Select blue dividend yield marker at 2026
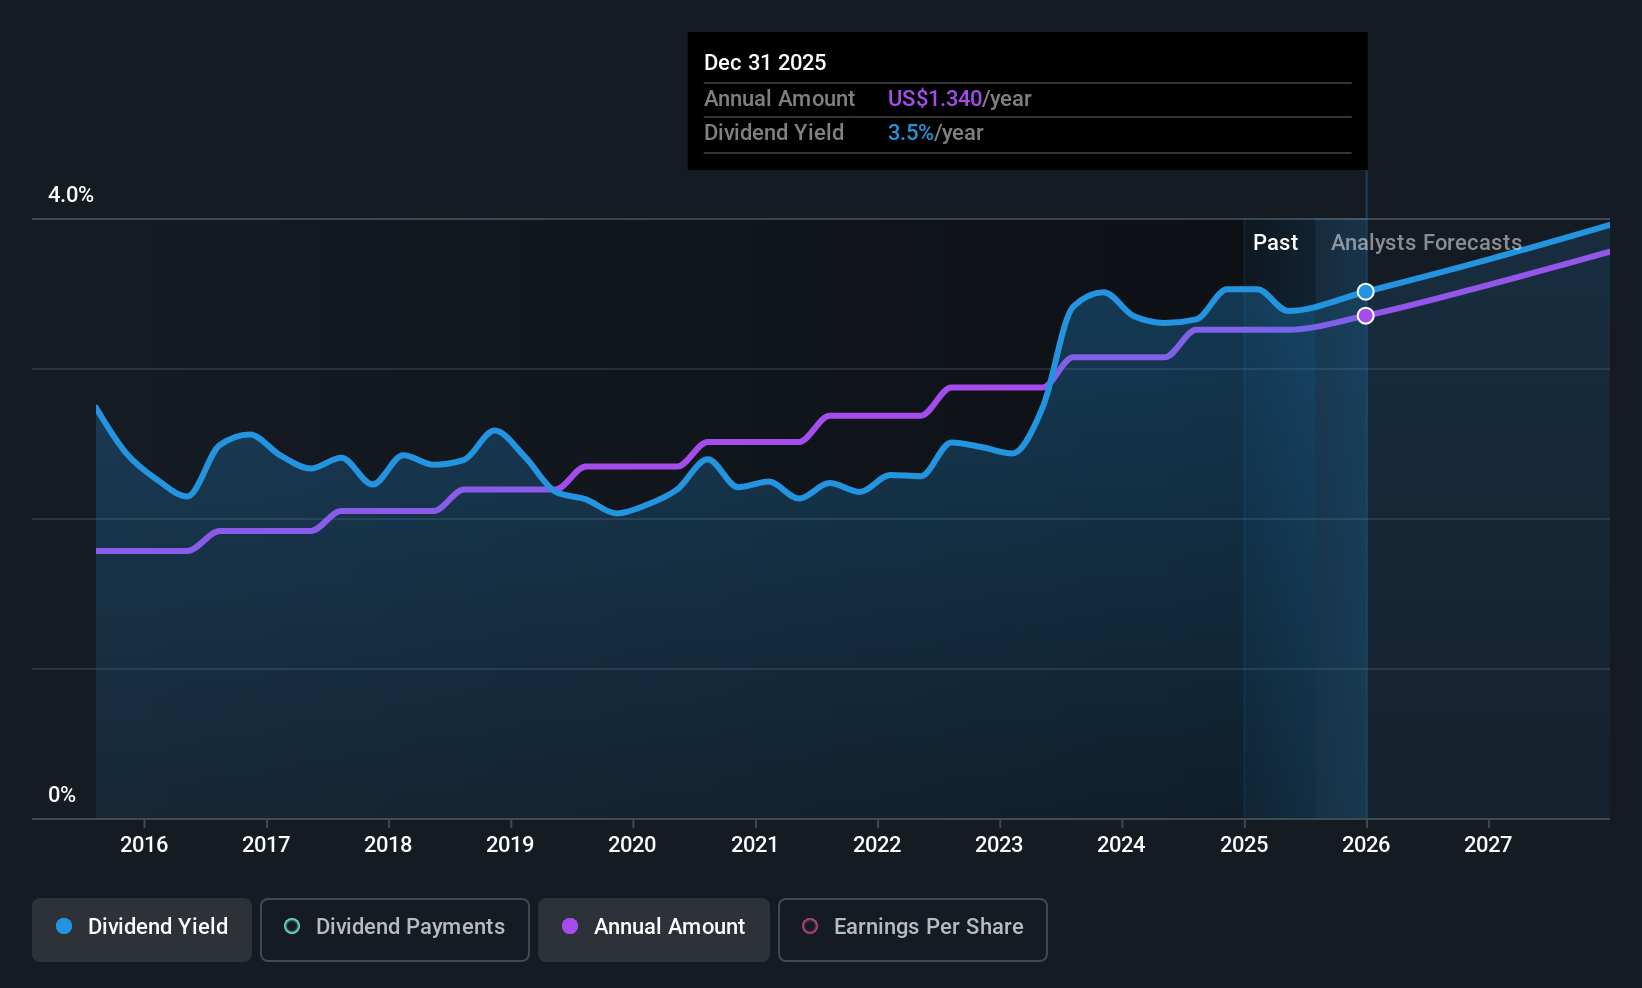The height and width of the screenshot is (988, 1642). pyautogui.click(x=1366, y=292)
